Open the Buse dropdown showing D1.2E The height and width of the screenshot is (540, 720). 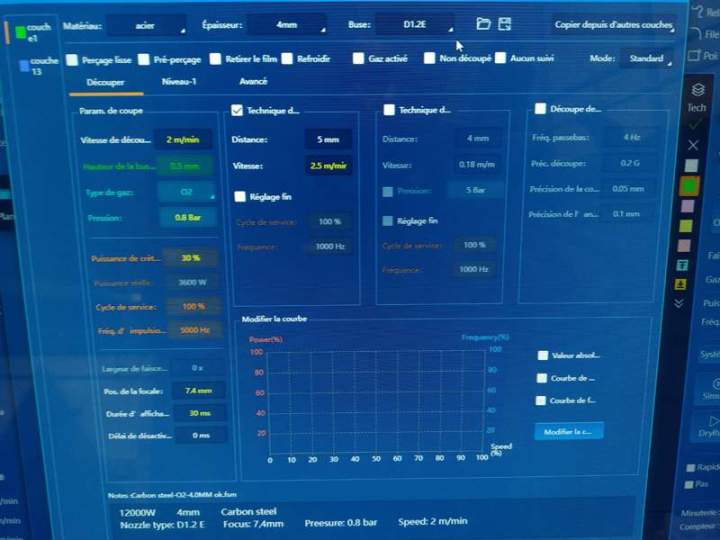click(414, 24)
